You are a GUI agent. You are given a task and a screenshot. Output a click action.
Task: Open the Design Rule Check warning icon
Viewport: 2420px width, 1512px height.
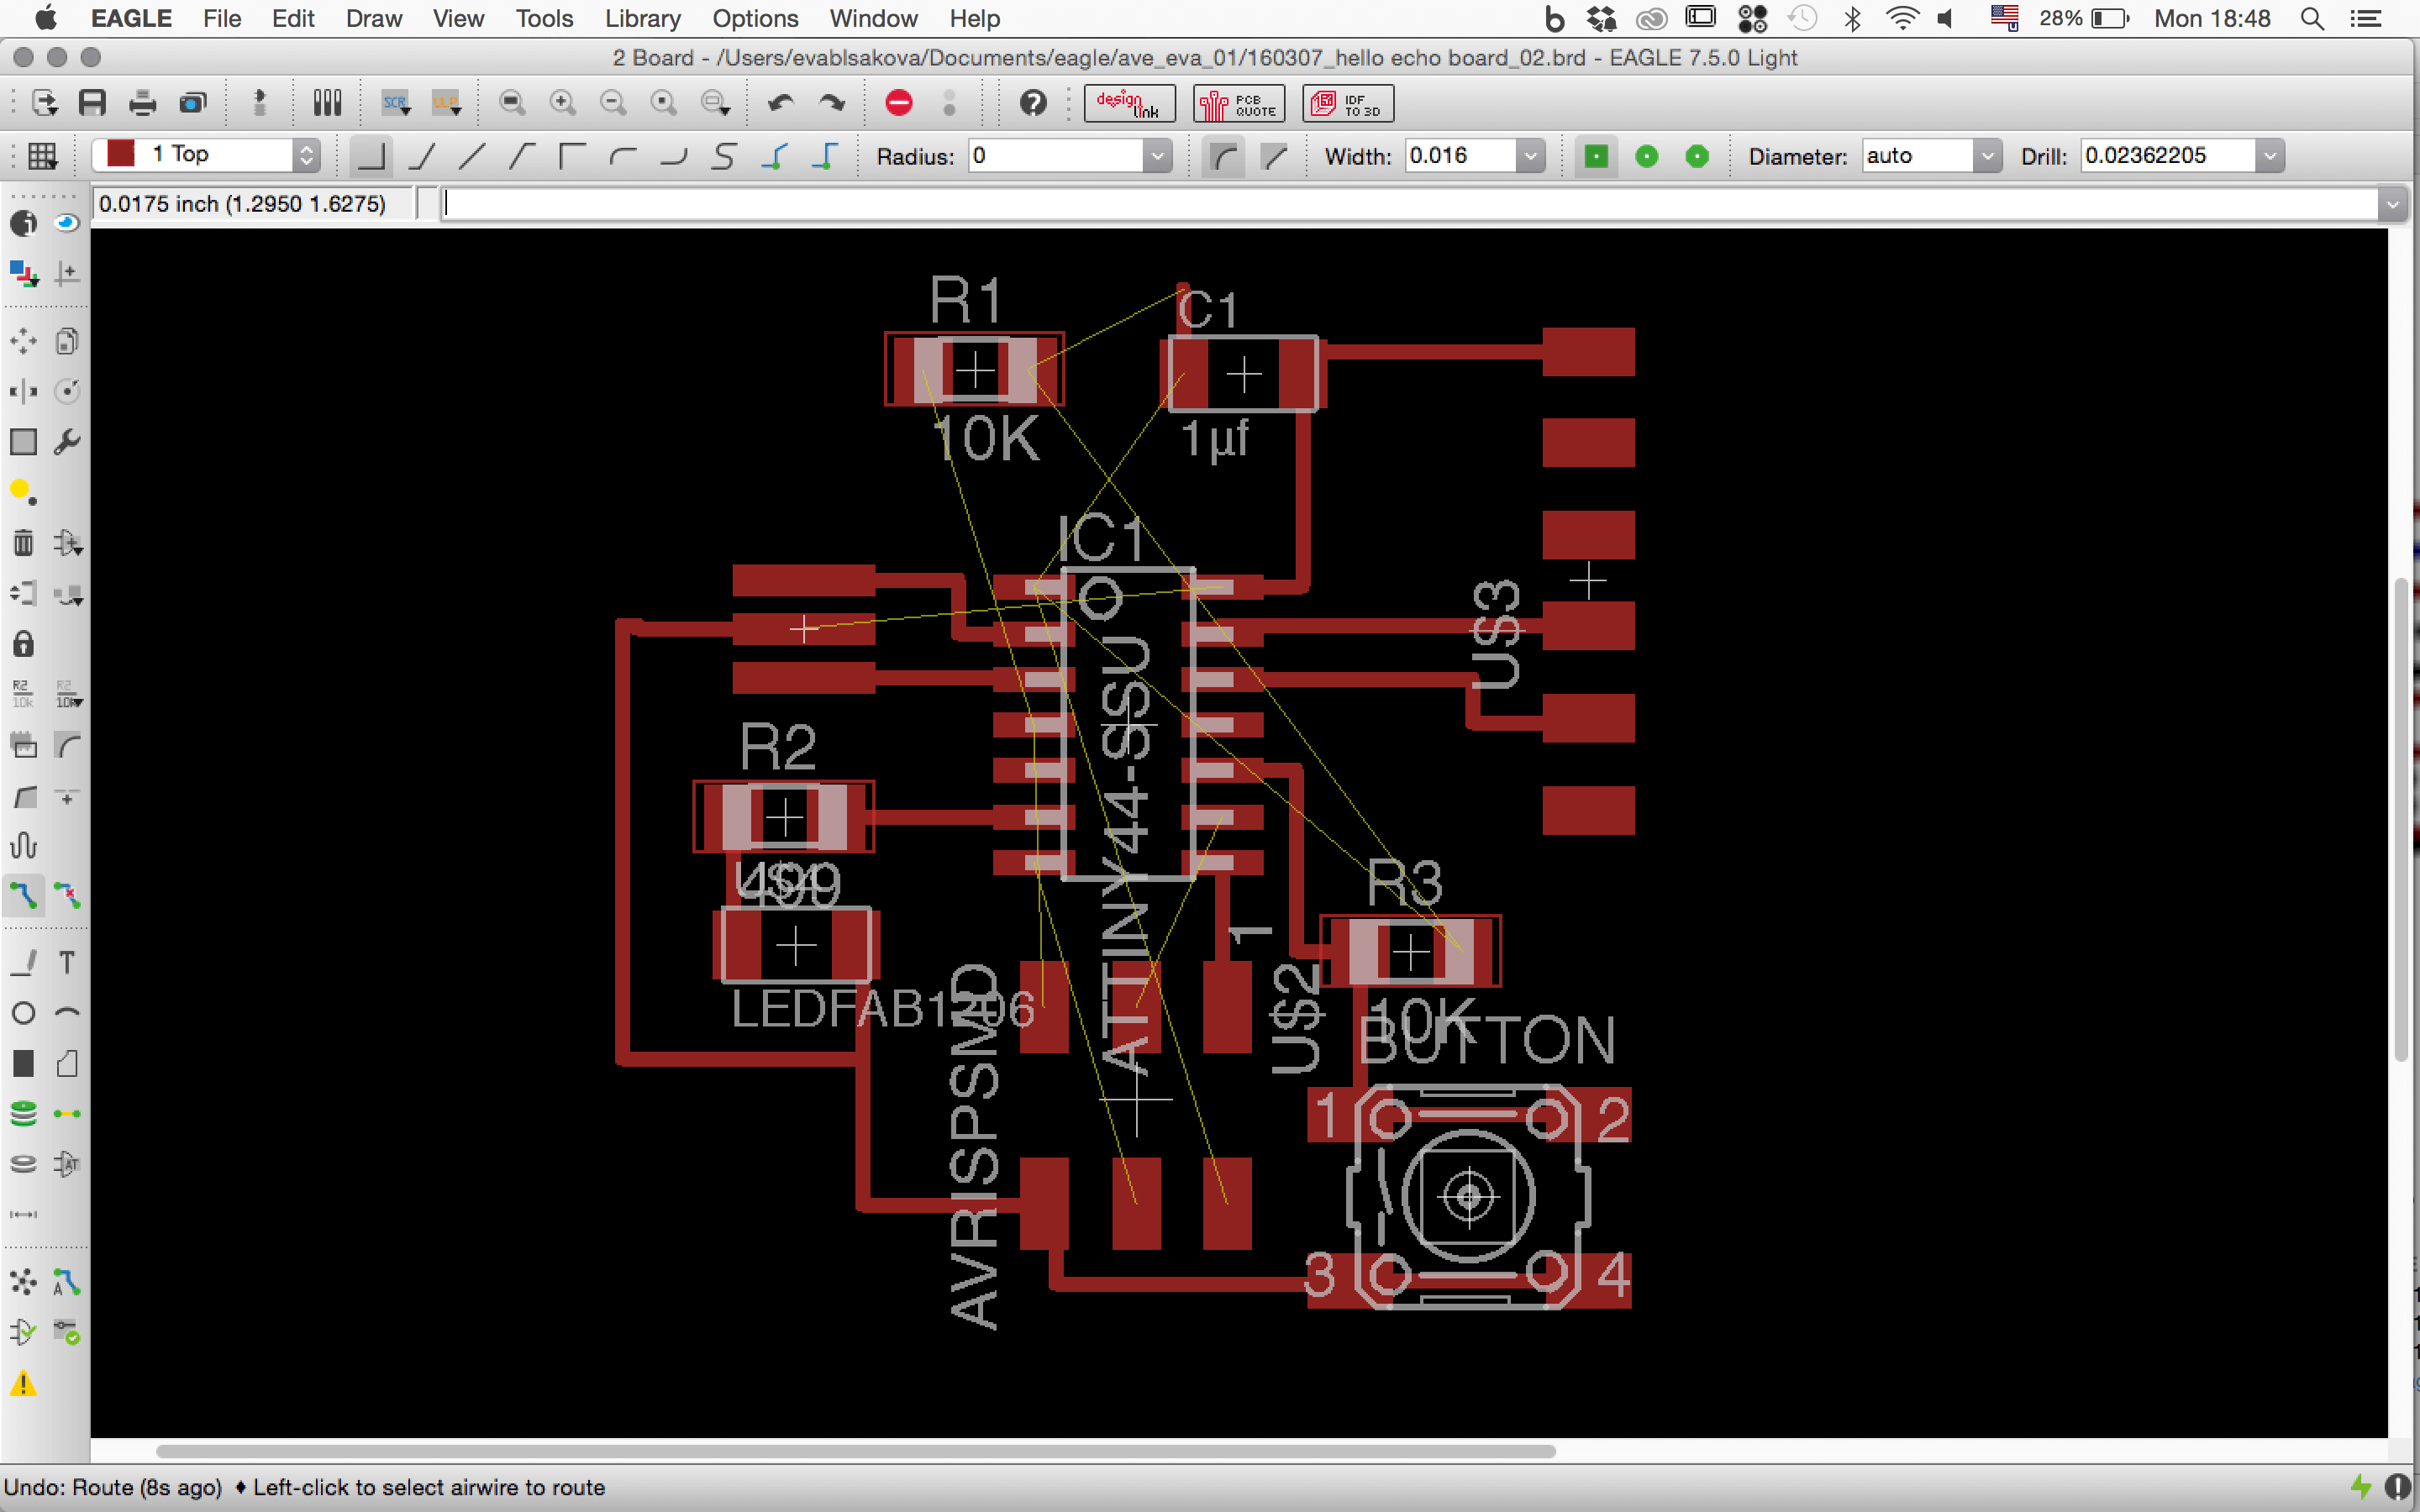coord(23,1384)
